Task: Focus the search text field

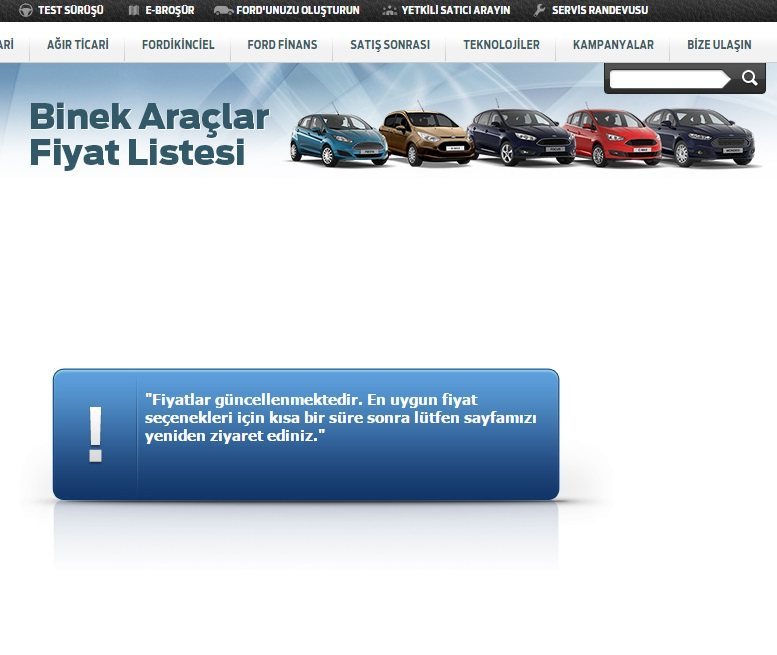Action: coord(669,79)
